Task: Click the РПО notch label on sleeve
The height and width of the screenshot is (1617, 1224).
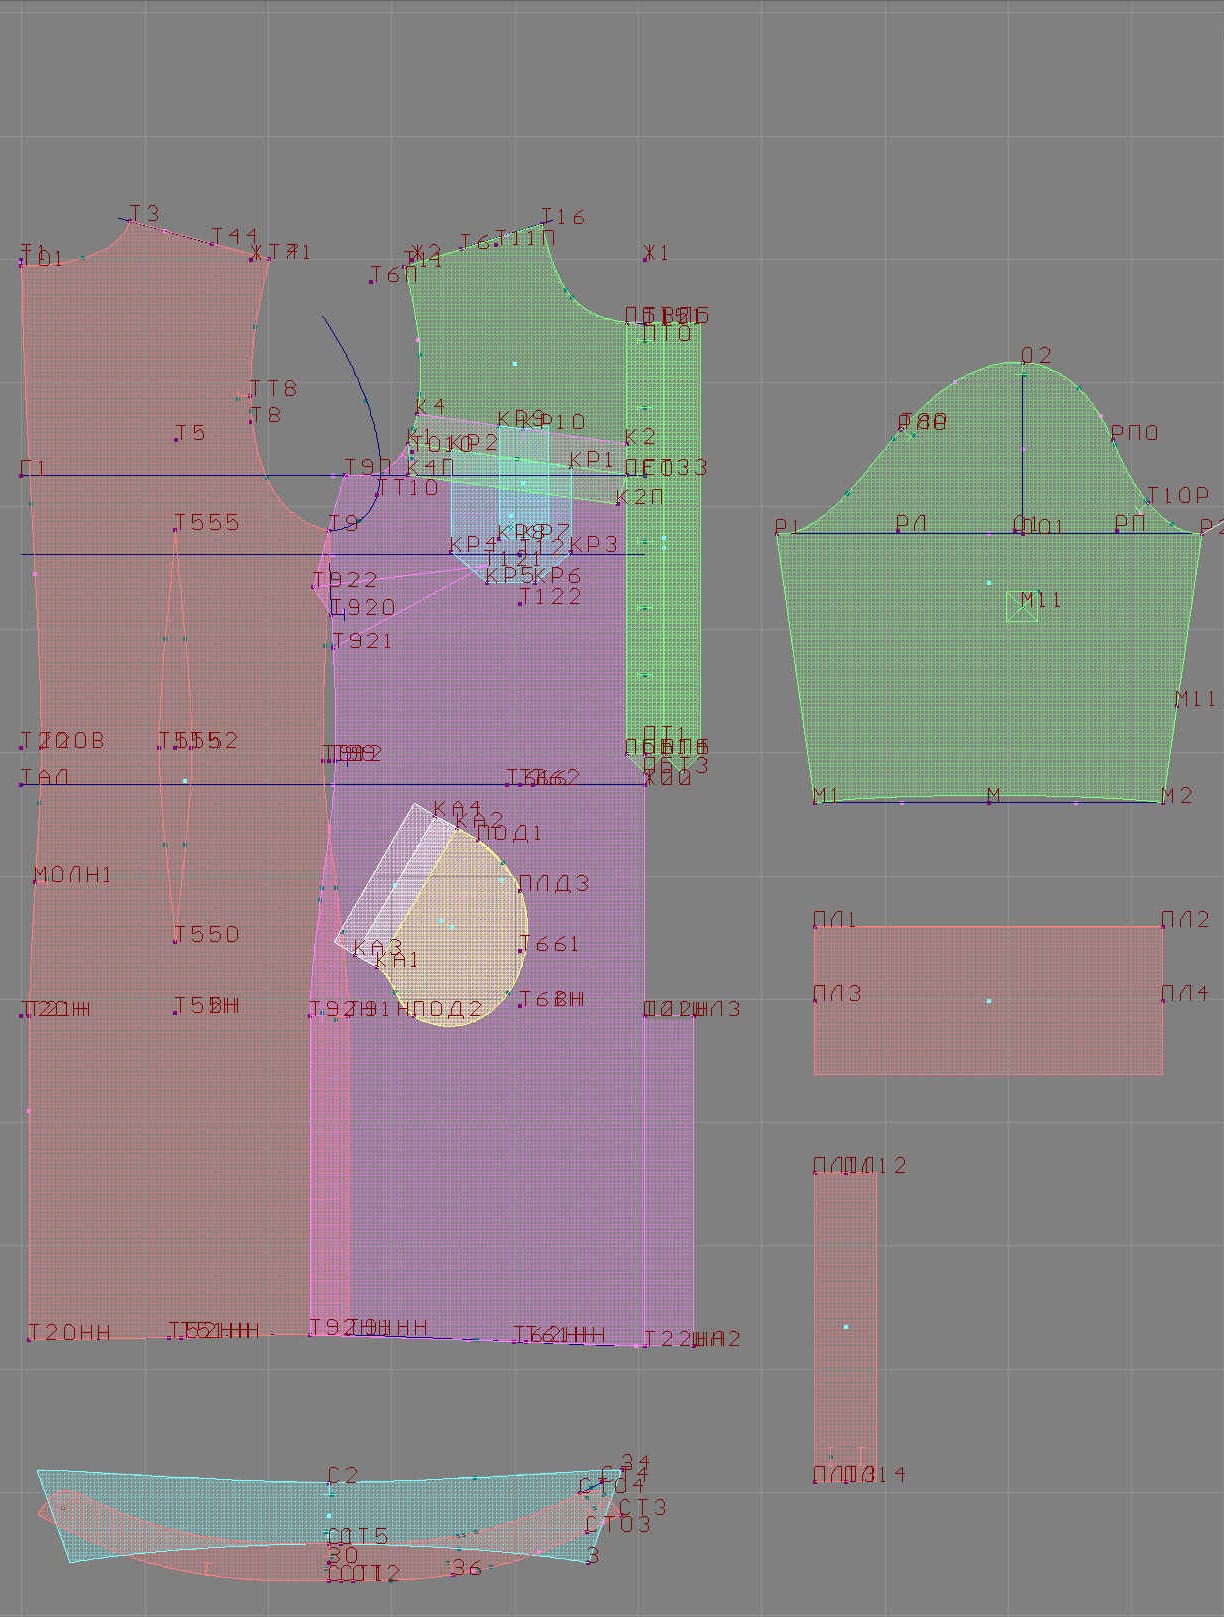Action: pos(1134,433)
